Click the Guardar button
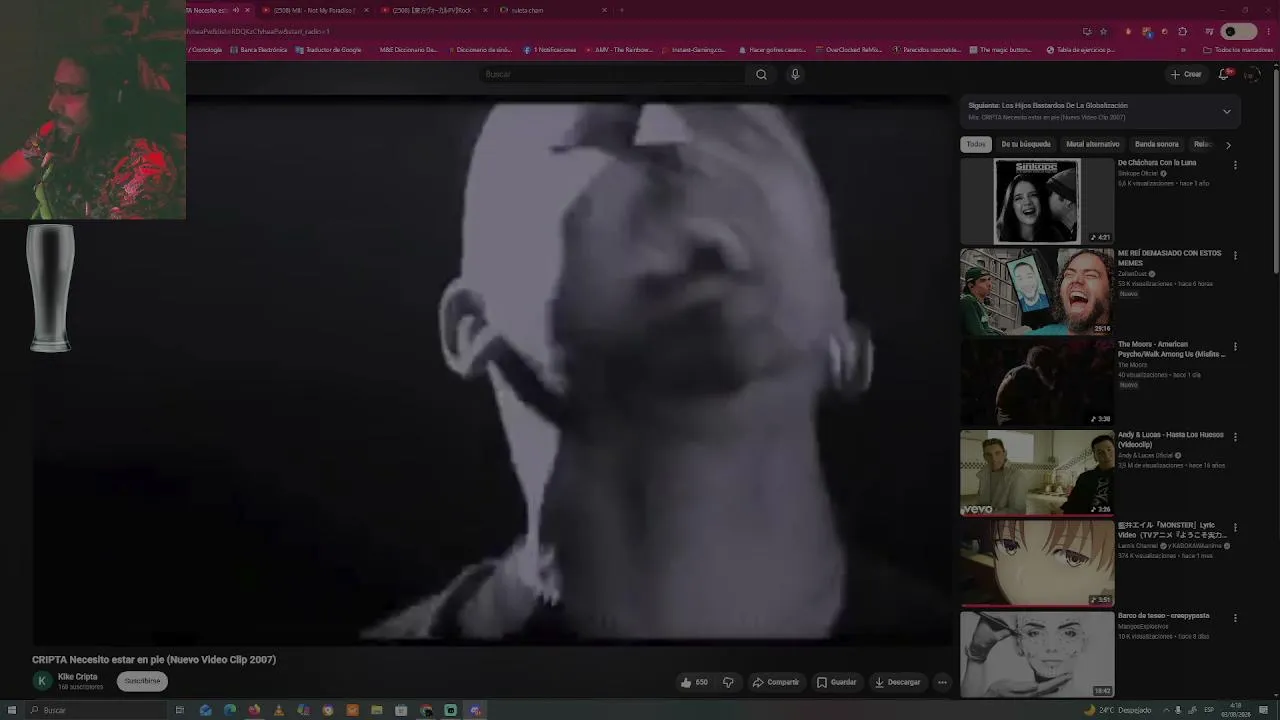The image size is (1280, 720). pyautogui.click(x=837, y=682)
